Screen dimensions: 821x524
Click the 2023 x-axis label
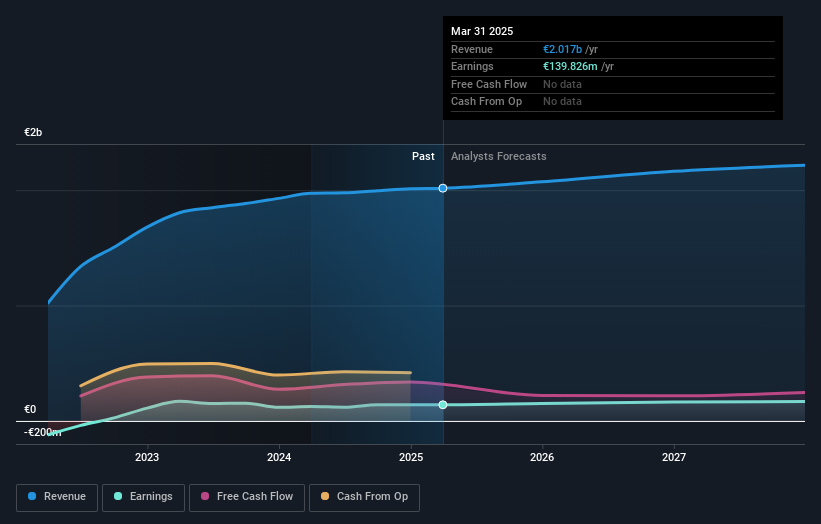coord(147,458)
